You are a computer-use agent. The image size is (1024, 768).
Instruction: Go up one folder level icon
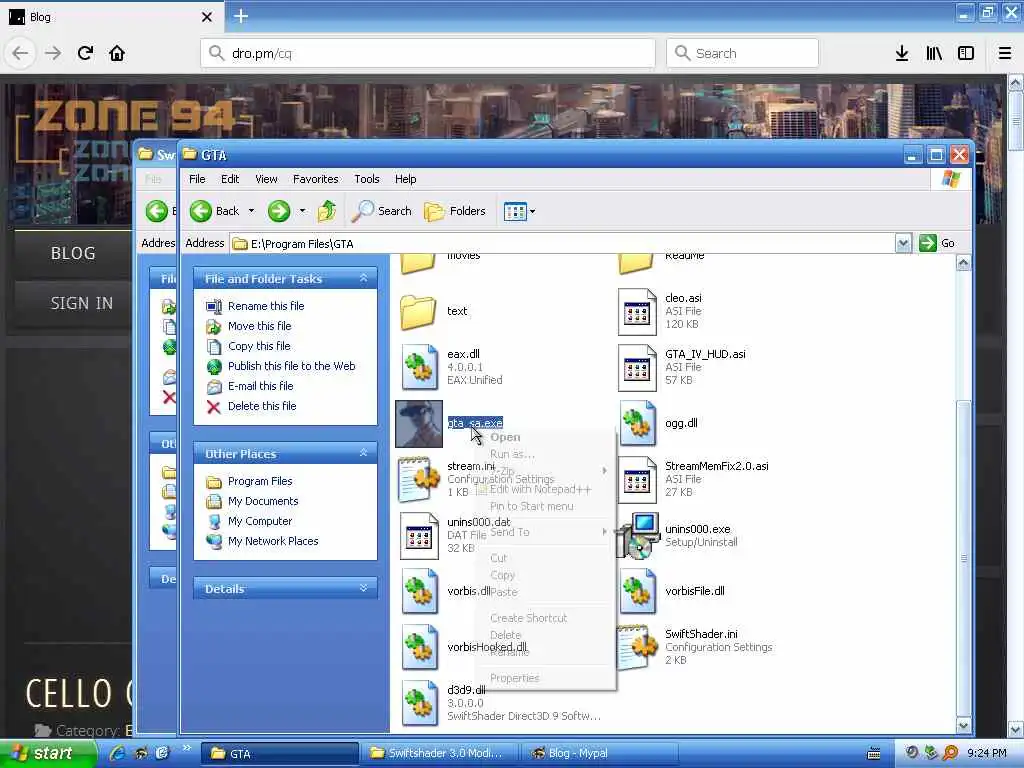pyautogui.click(x=327, y=211)
